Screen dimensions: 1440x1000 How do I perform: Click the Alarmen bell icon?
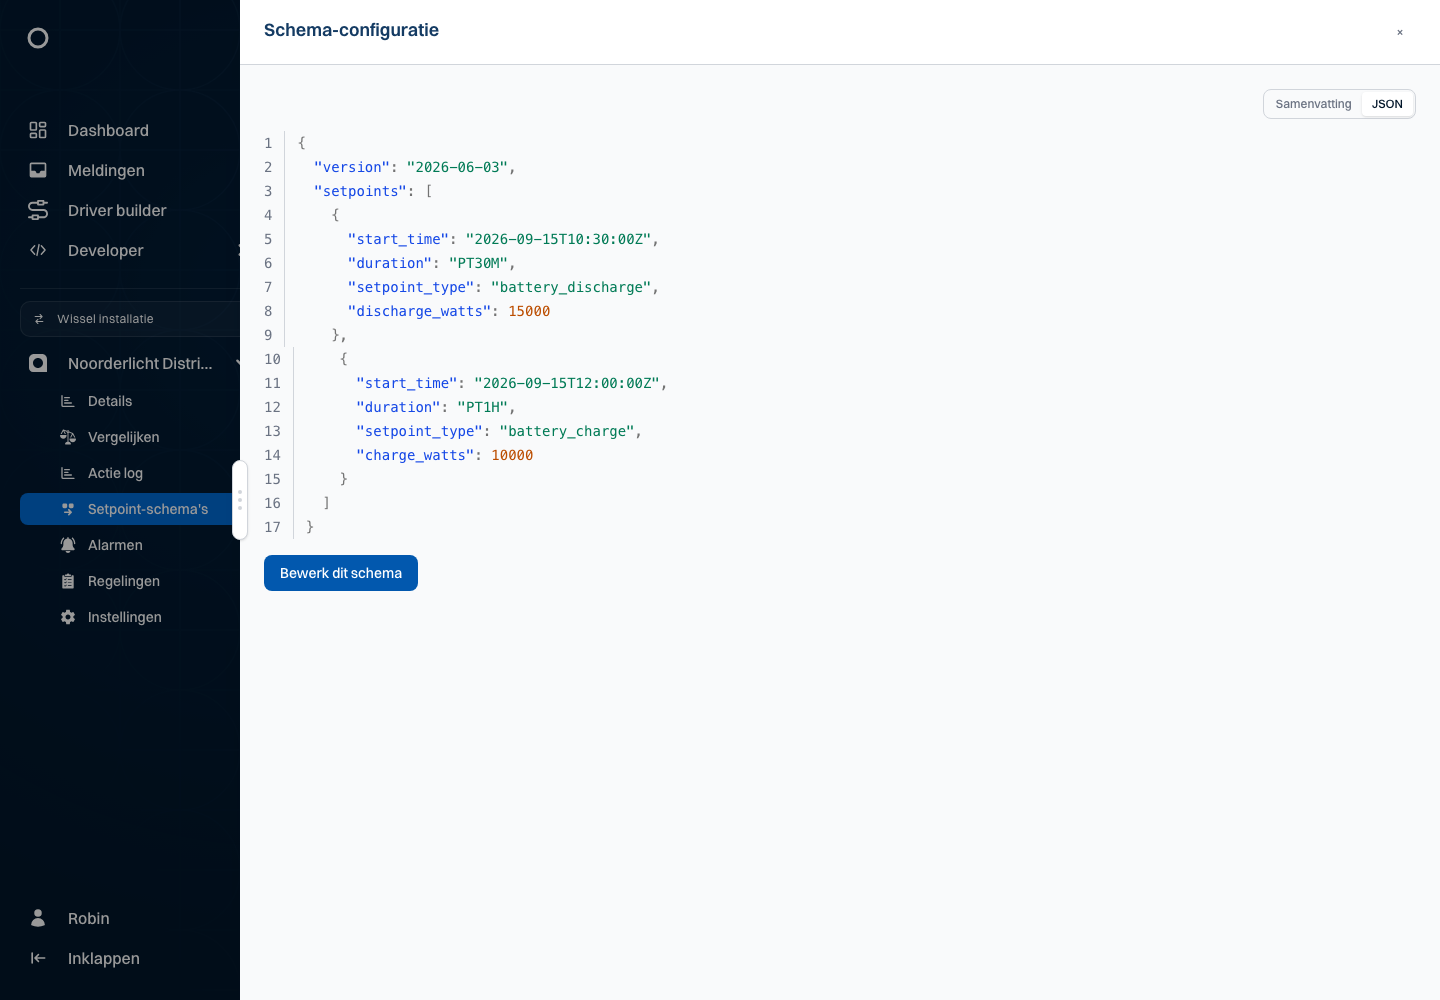pos(68,545)
